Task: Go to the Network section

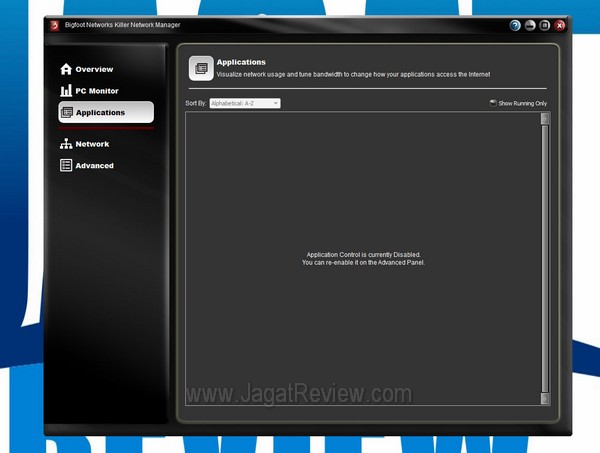Action: 85,144
